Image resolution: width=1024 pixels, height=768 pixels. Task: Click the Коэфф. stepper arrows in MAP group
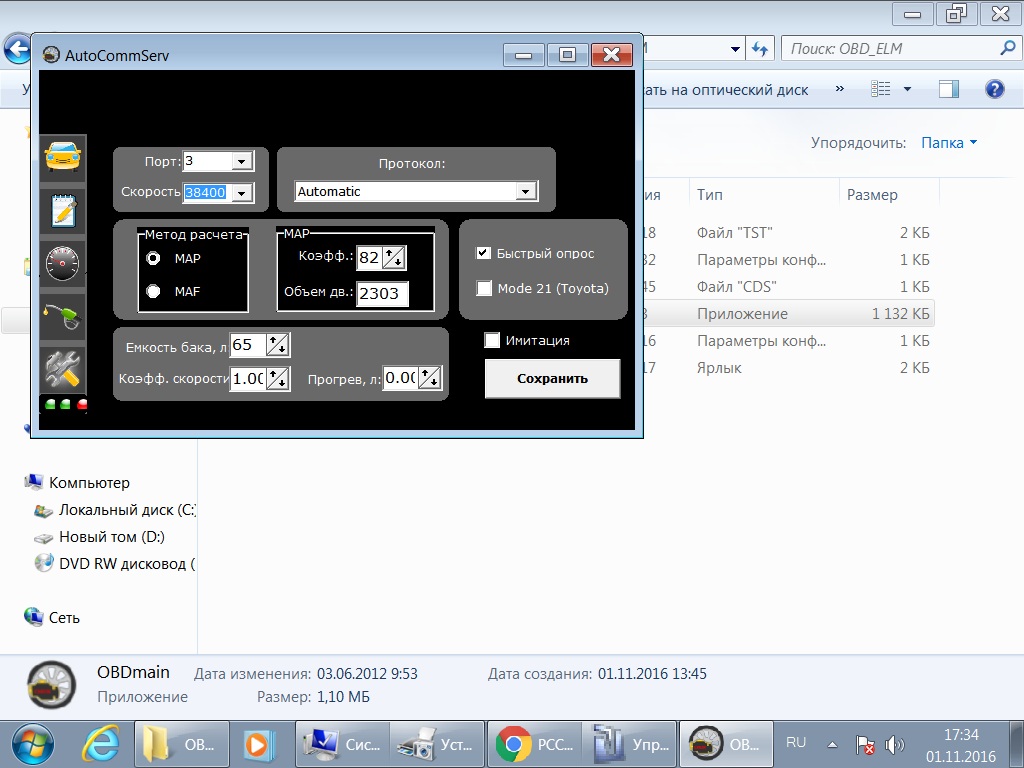click(393, 258)
